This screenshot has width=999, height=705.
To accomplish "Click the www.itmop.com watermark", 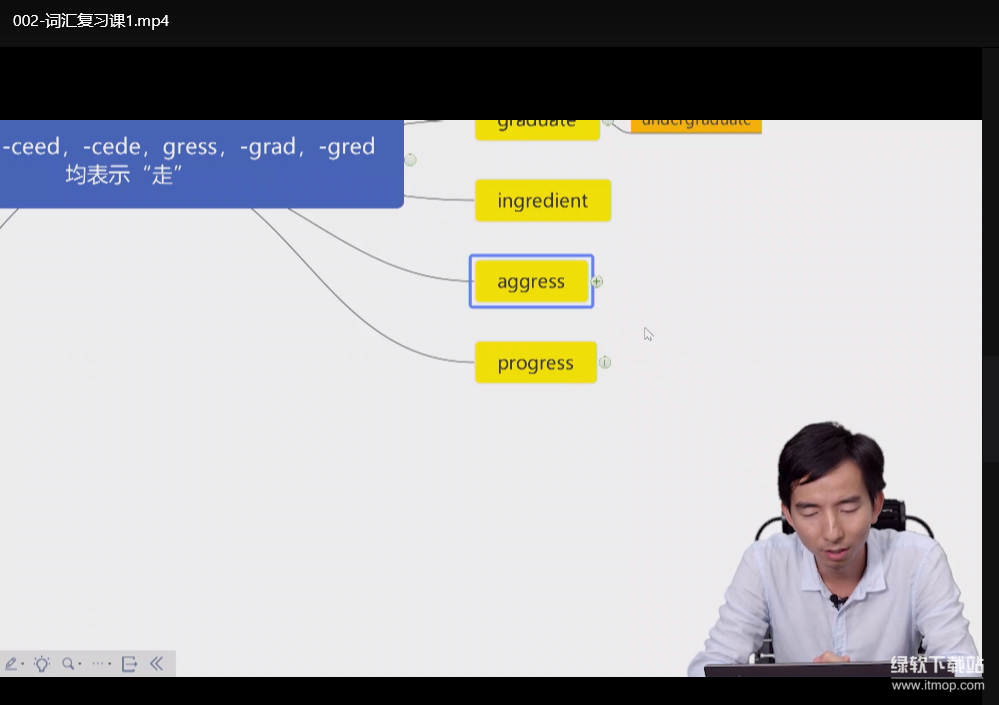I will pos(937,685).
